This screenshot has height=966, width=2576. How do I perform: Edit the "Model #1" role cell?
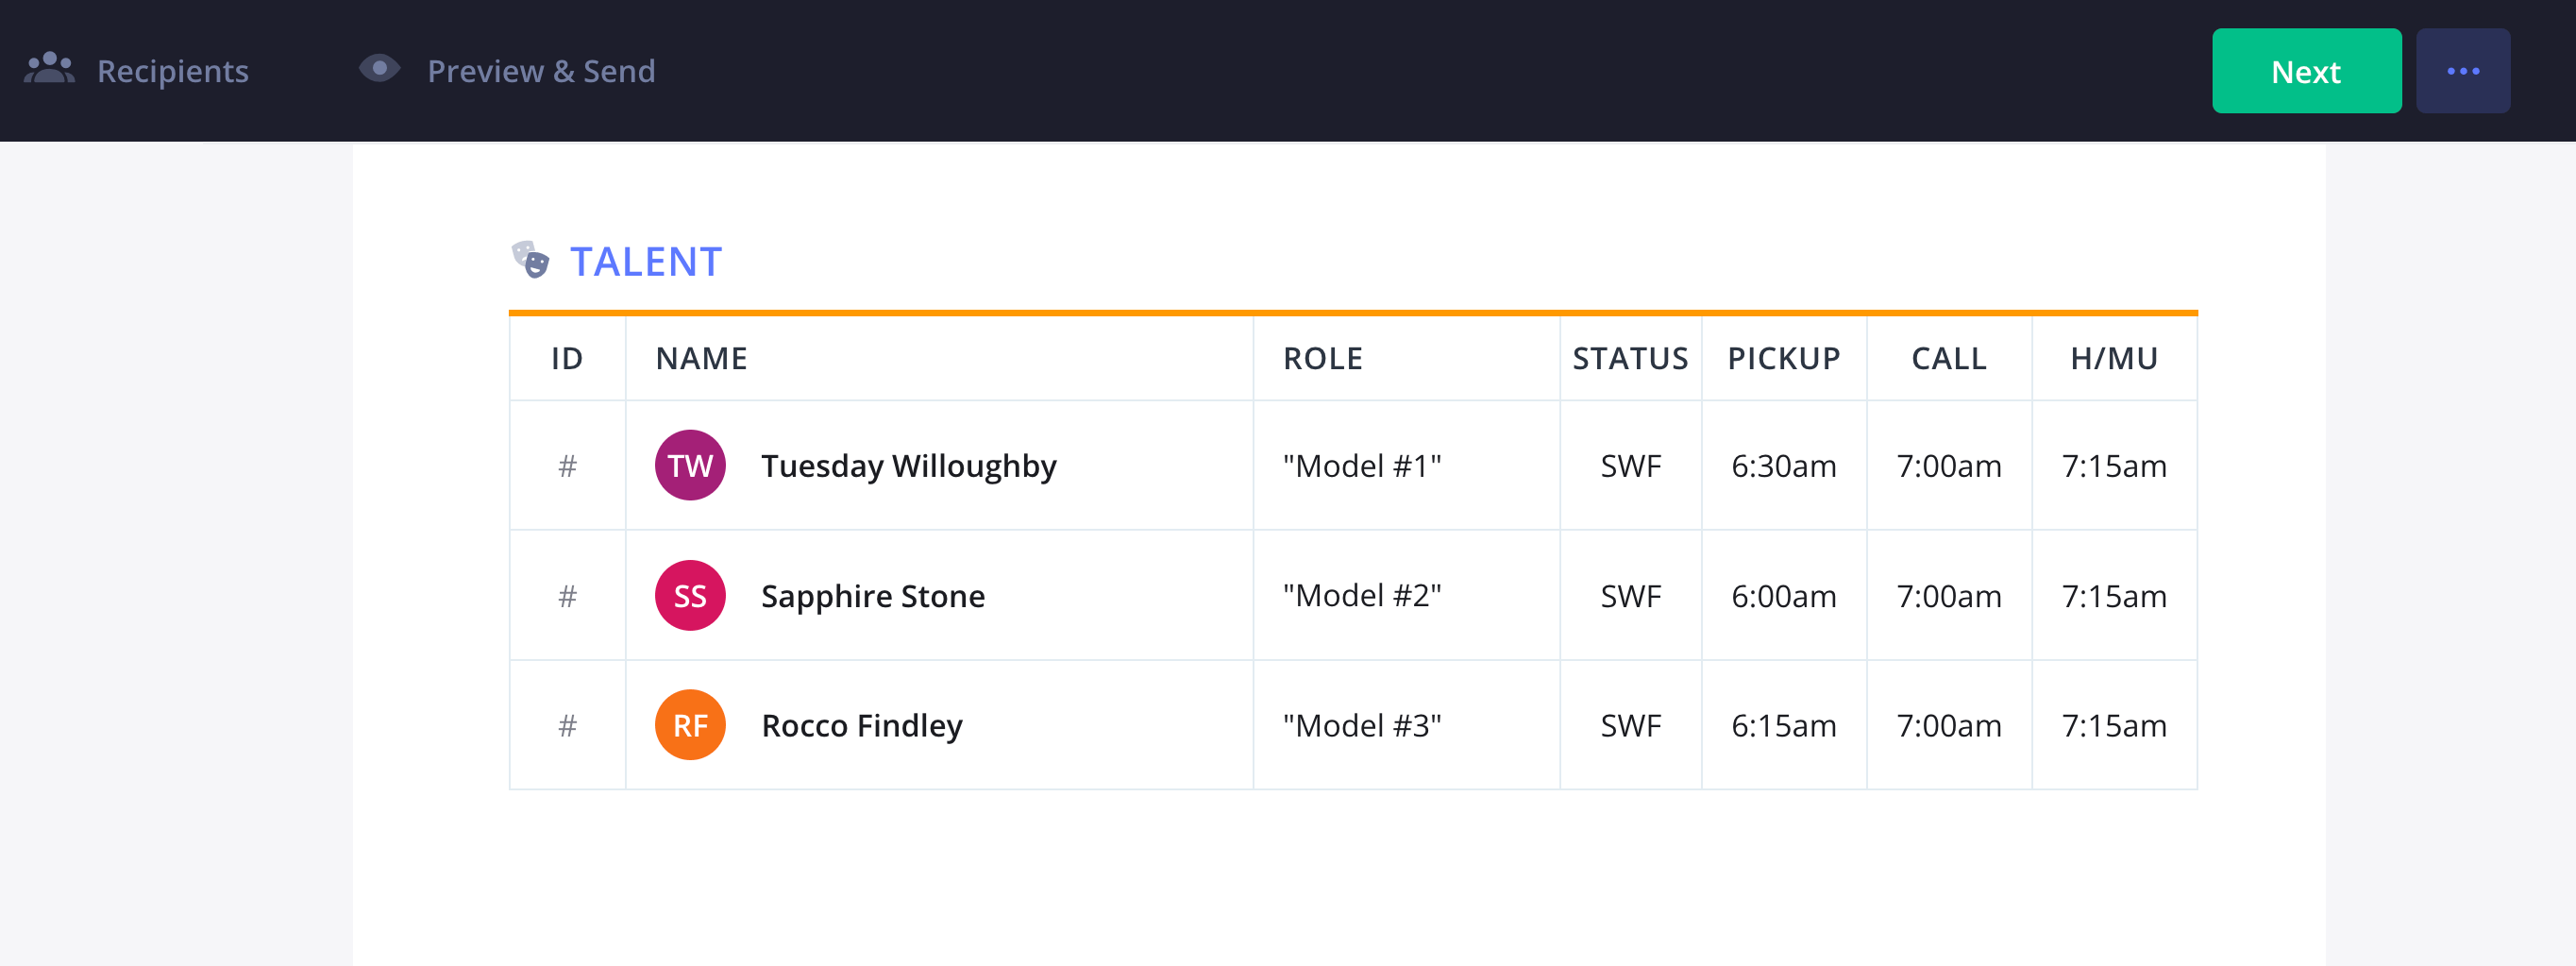tap(1362, 466)
